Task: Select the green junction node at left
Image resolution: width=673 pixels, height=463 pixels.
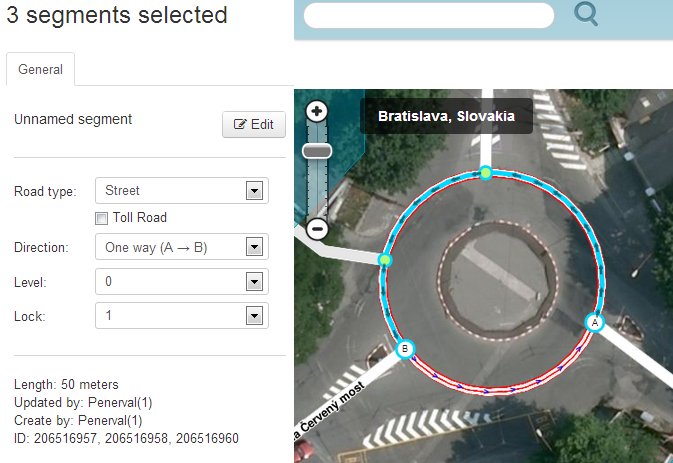Action: pos(385,260)
